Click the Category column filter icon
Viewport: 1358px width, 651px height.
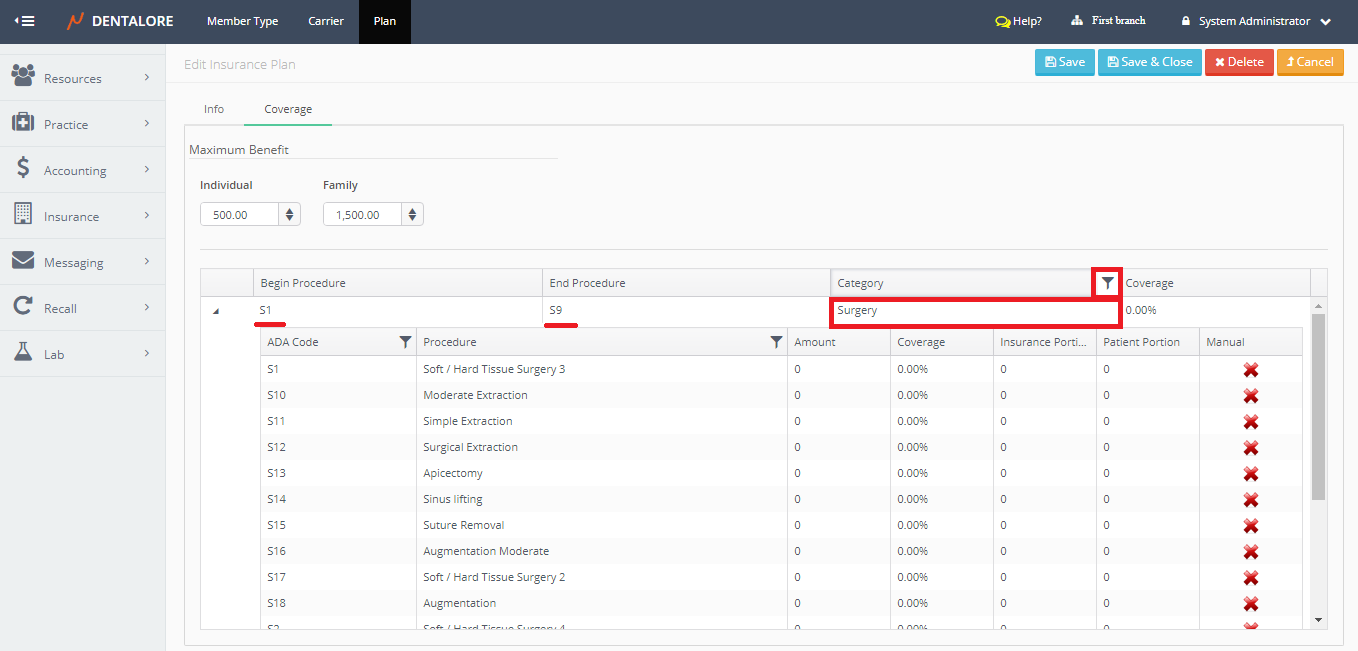(1107, 283)
